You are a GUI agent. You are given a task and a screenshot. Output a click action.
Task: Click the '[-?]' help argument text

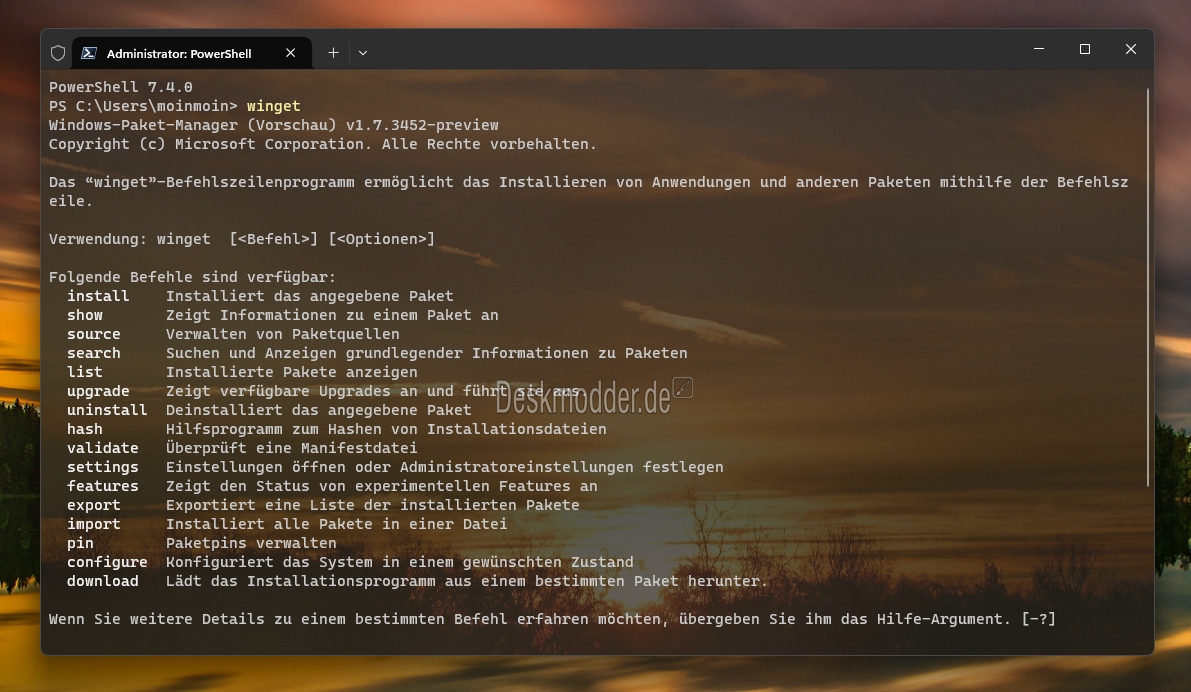[x=1038, y=619]
